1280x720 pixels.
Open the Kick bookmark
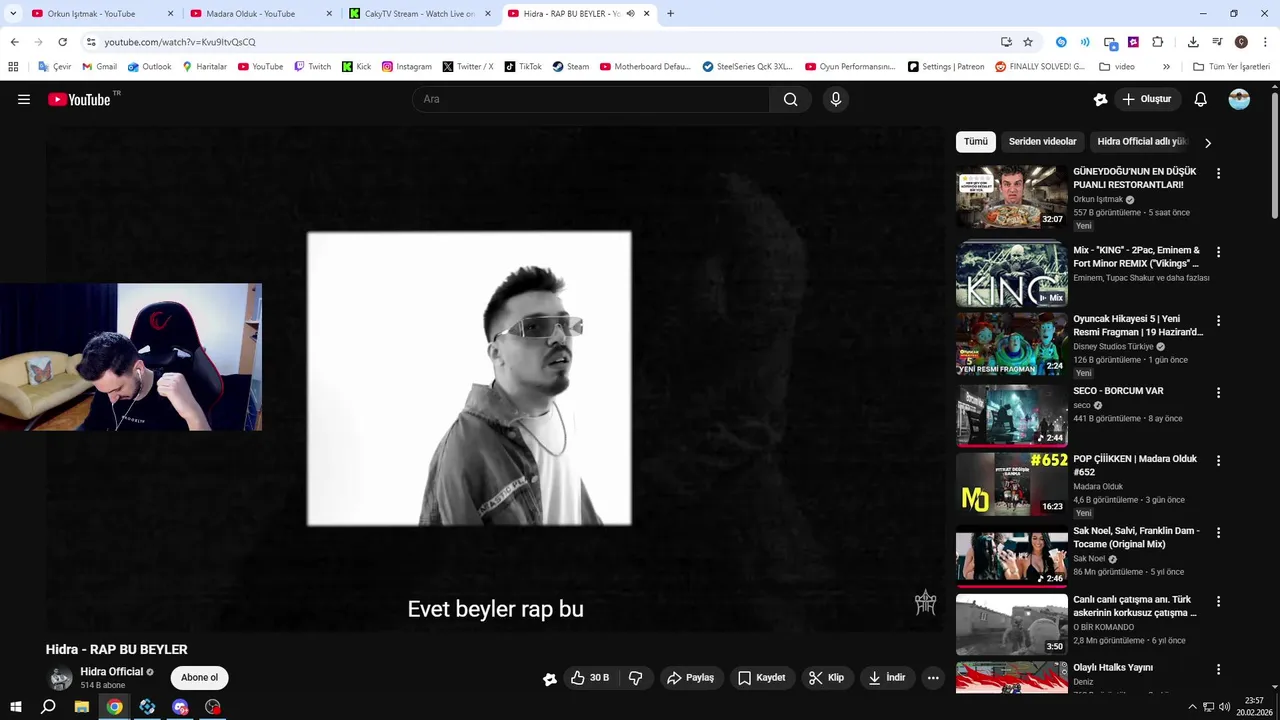click(x=356, y=67)
